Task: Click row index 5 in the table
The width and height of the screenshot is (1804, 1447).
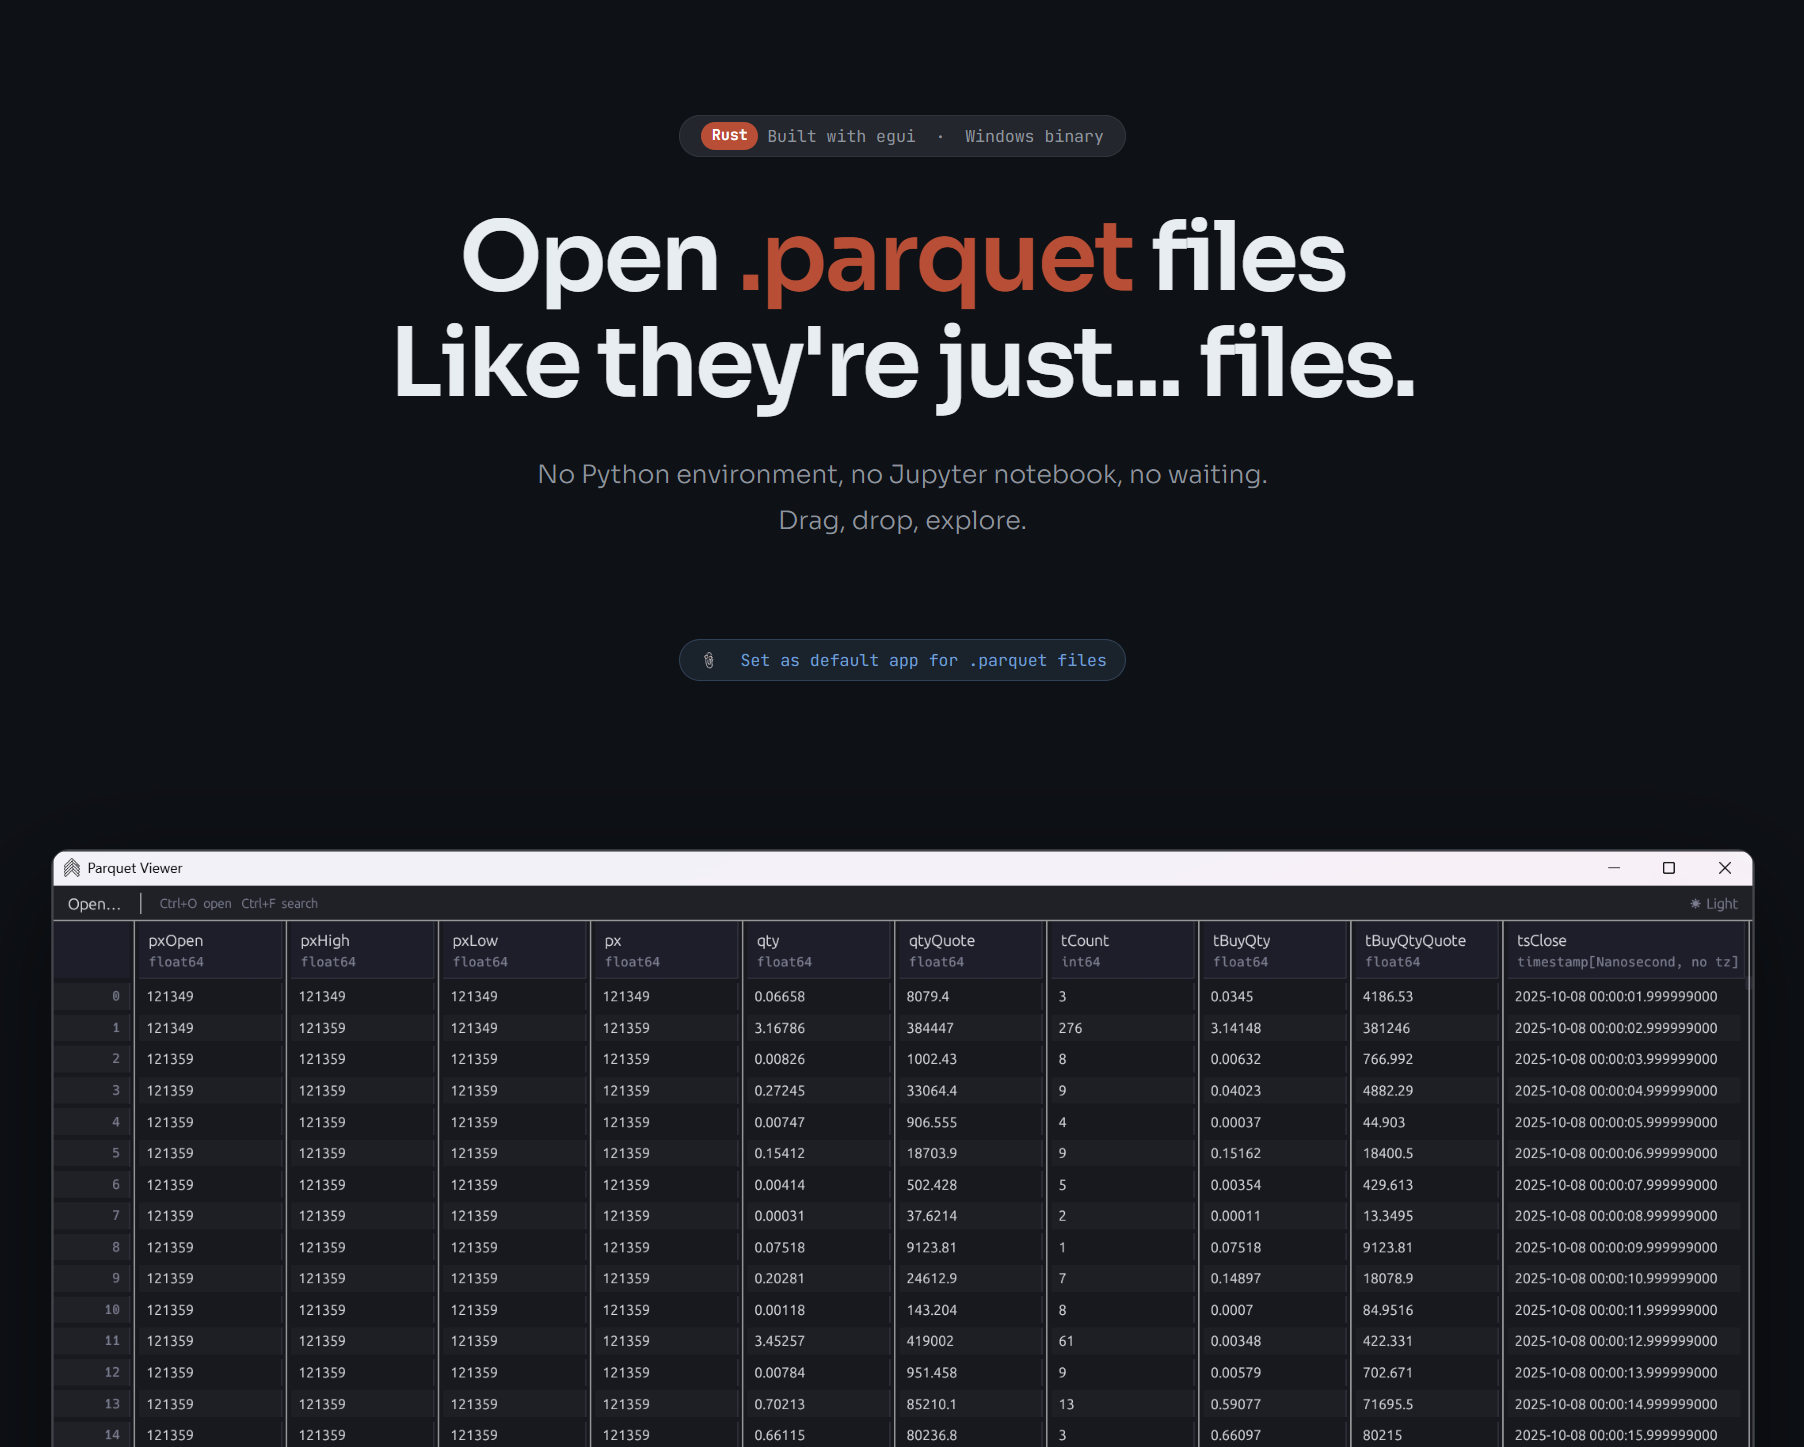Action: 116,1154
